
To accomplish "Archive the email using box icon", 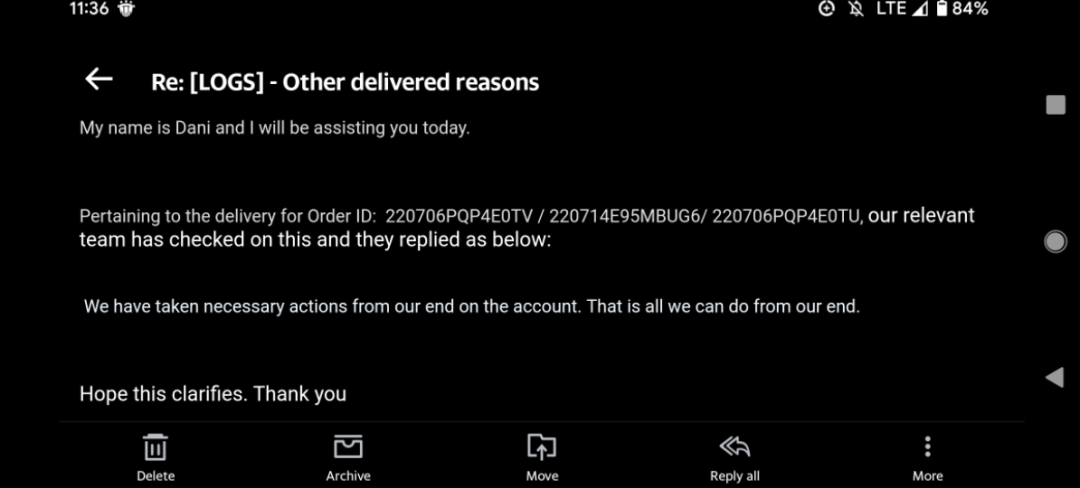I will point(348,447).
